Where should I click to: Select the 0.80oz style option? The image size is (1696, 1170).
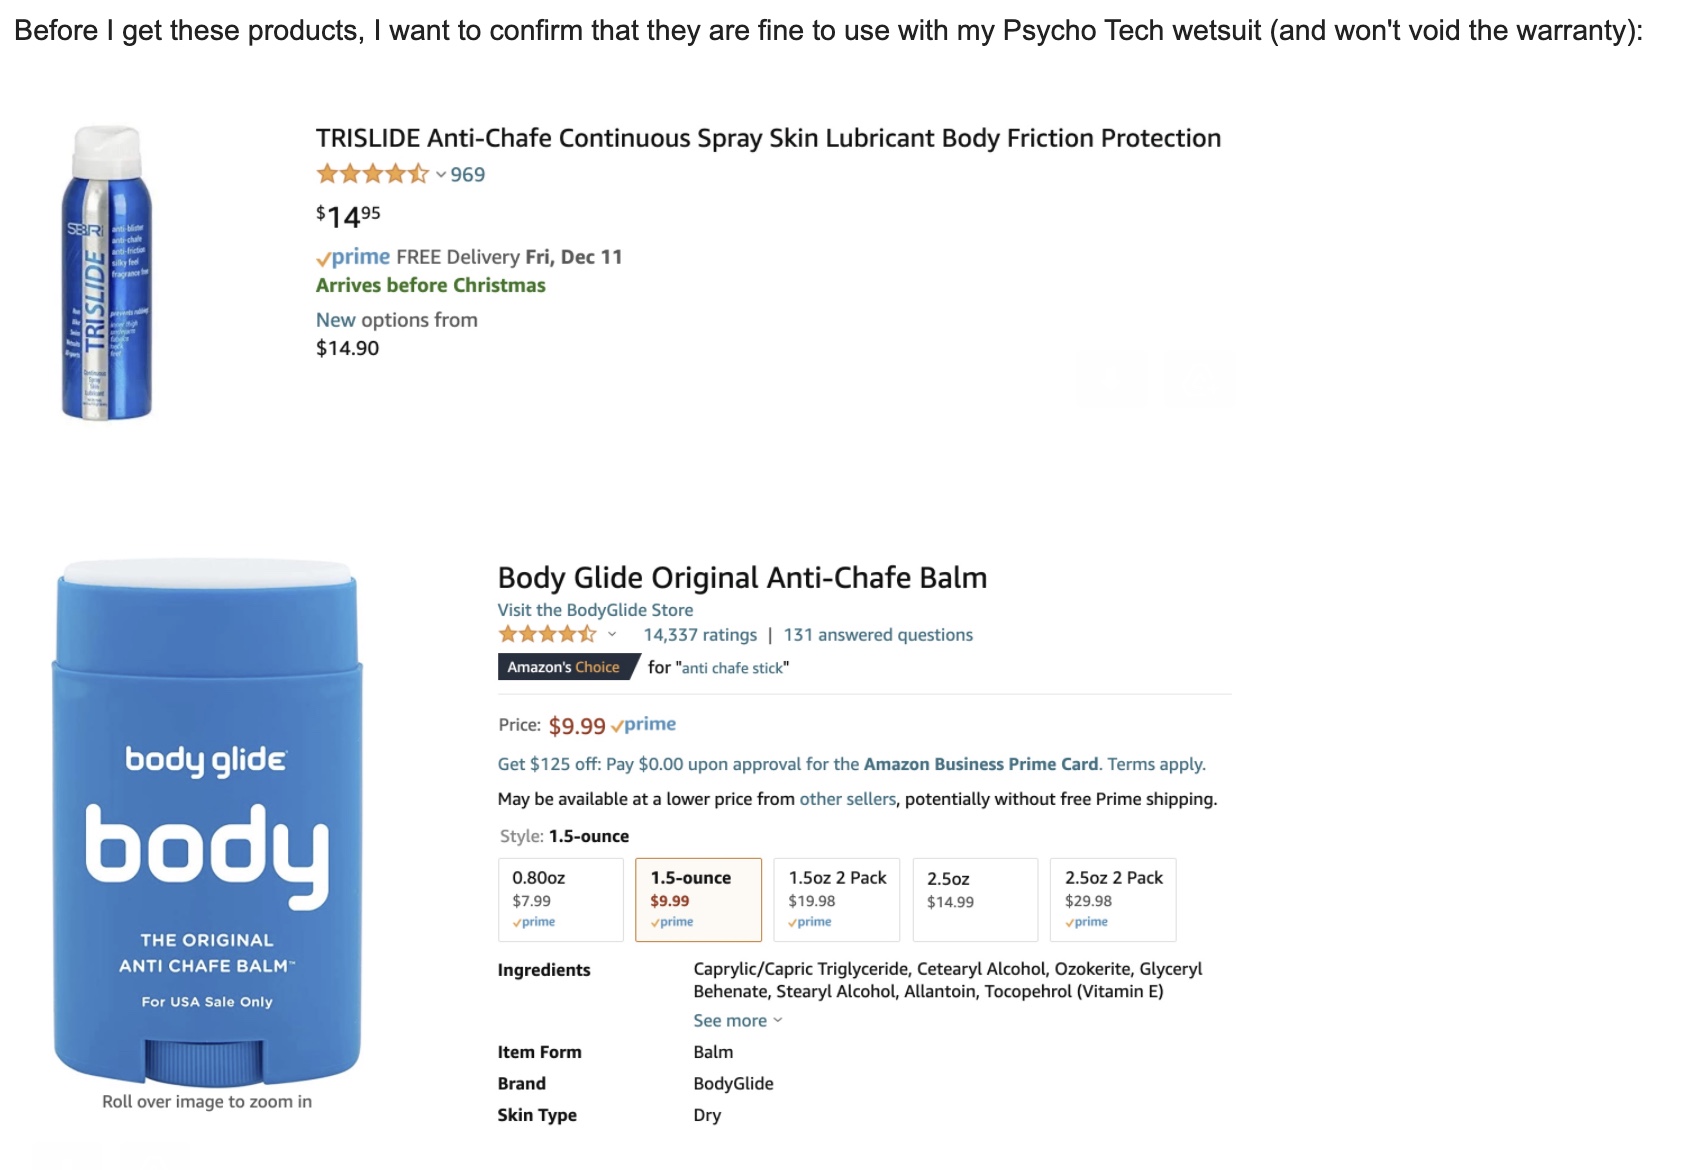click(560, 899)
